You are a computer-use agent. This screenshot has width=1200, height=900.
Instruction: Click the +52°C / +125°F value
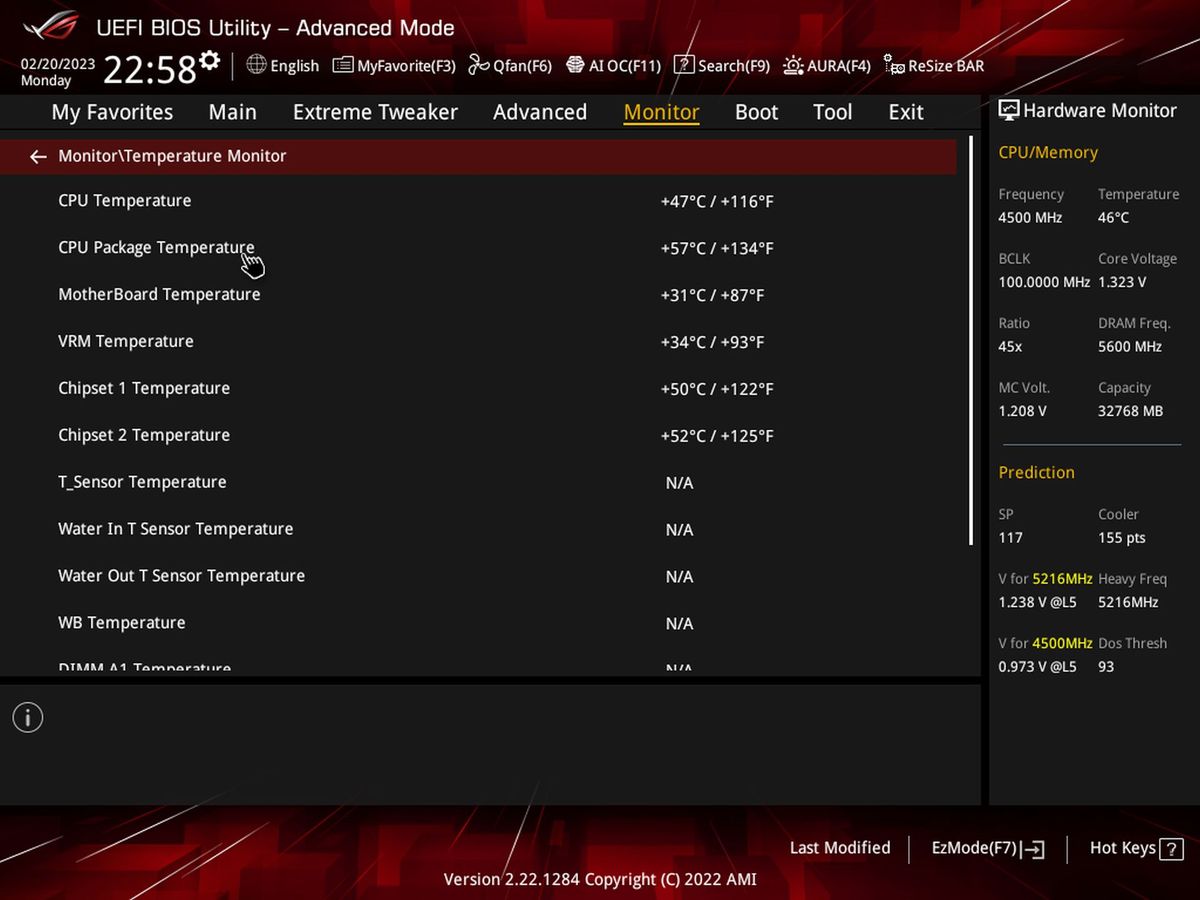717,437
